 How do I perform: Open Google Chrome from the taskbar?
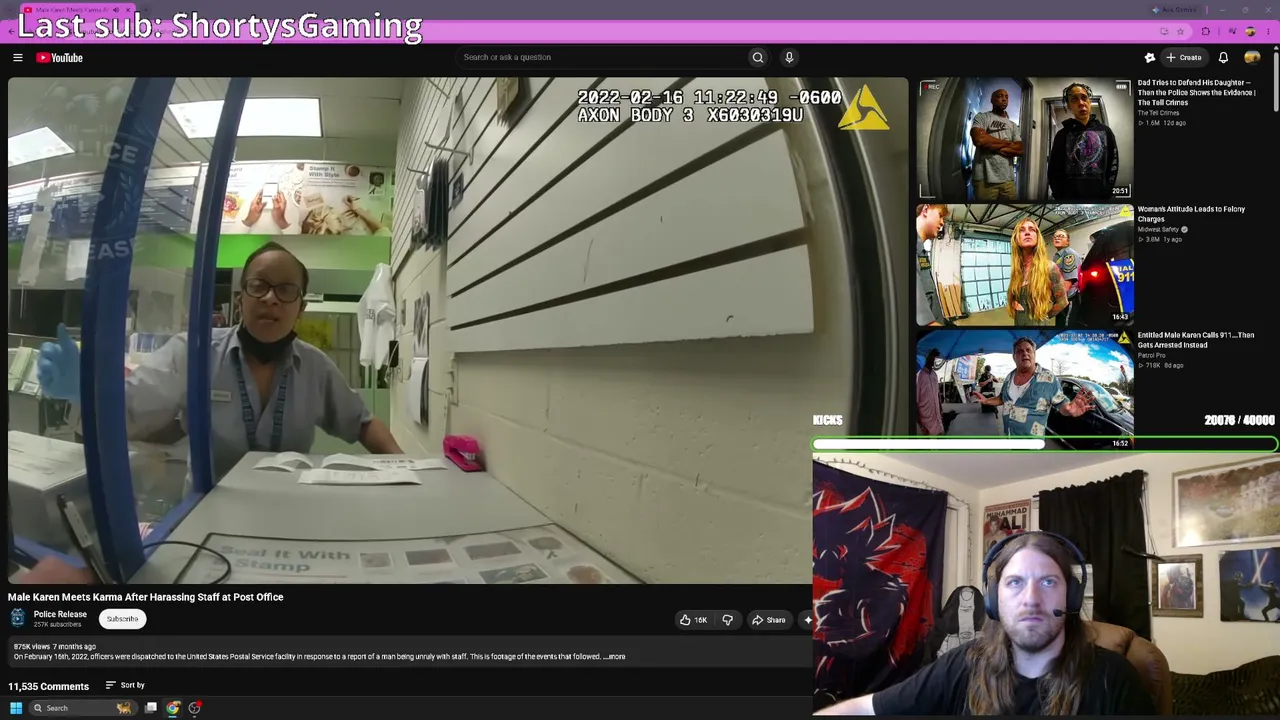click(x=173, y=708)
